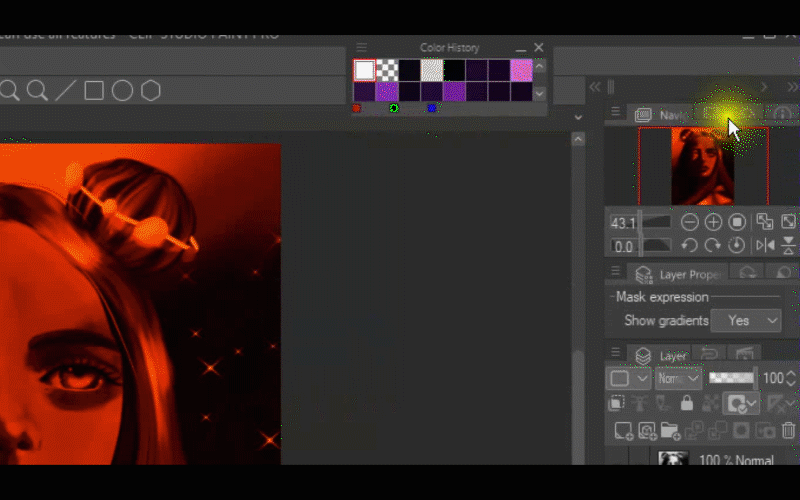Rotate canvas left in Navigator
This screenshot has width=800, height=500.
pyautogui.click(x=690, y=245)
